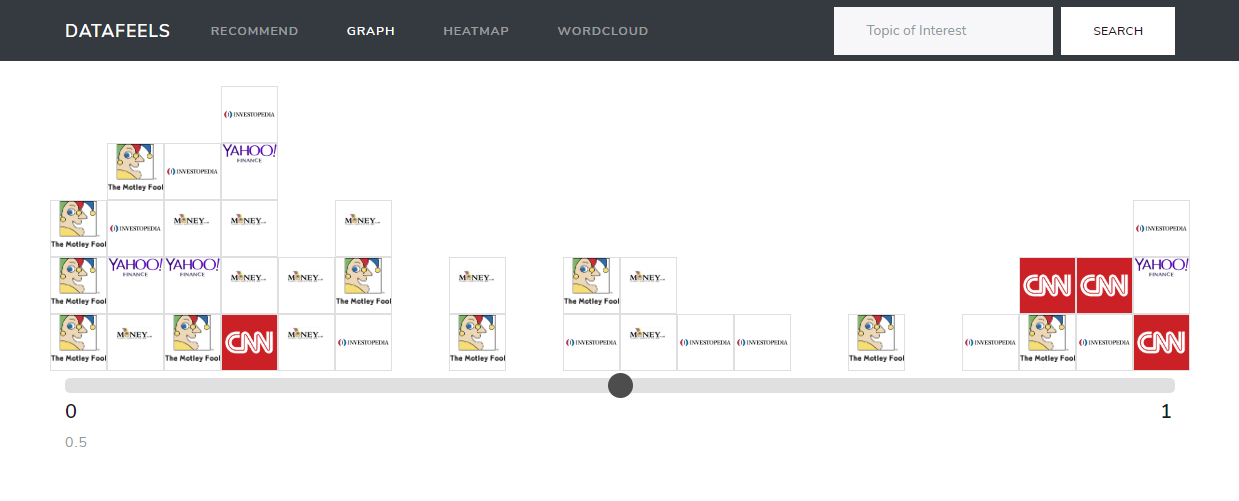
Task: Open the leftmost Yahoo Finance tile
Action: point(135,285)
